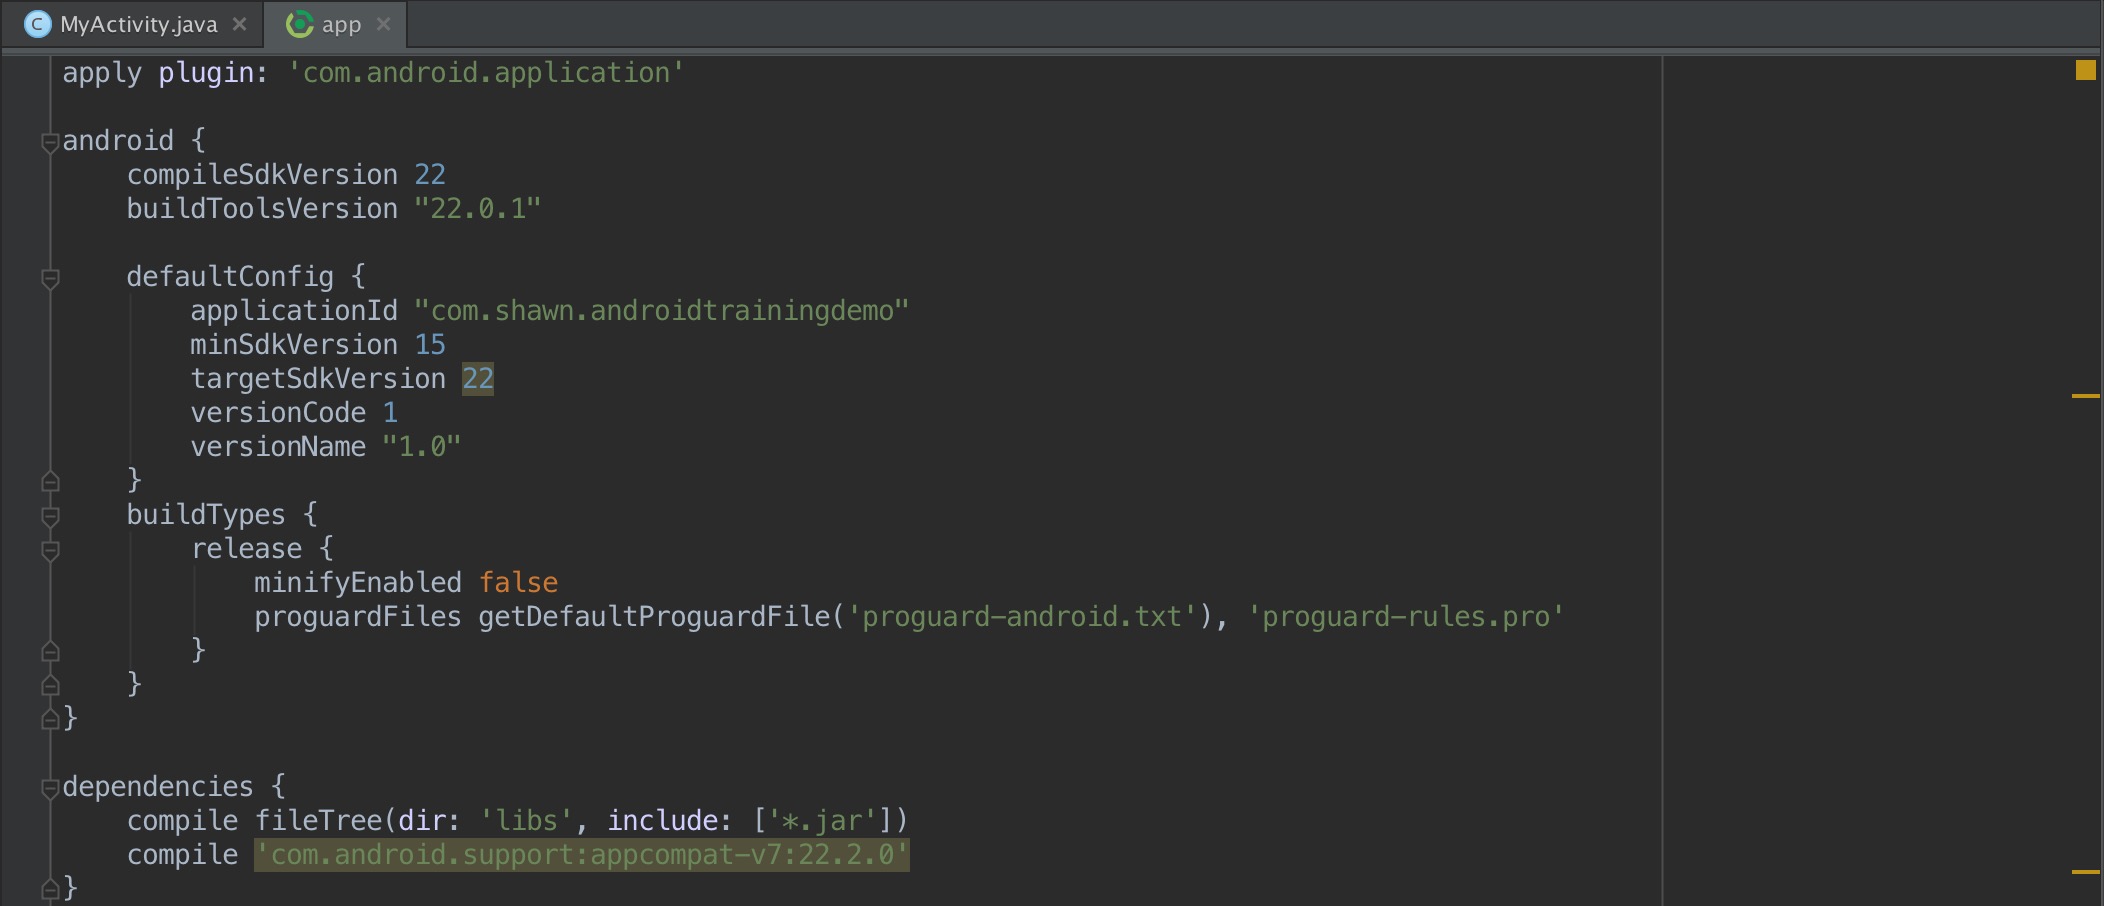This screenshot has height=906, width=2104.
Task: Click the Gradle icon on app tab
Action: pos(299,24)
